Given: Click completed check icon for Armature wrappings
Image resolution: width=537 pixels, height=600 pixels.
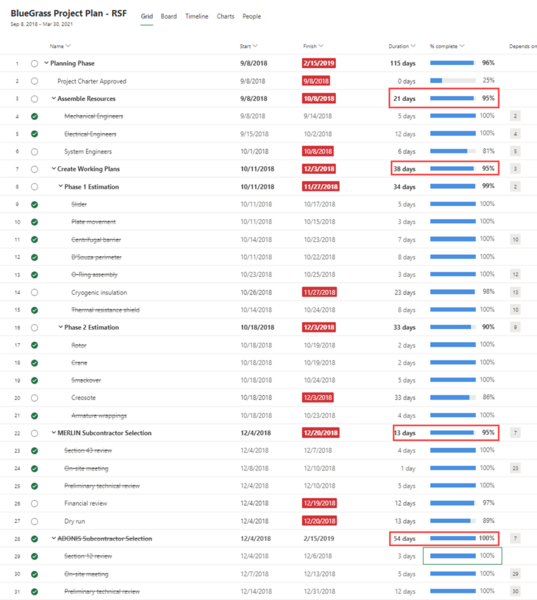Looking at the screenshot, I should click(x=34, y=416).
